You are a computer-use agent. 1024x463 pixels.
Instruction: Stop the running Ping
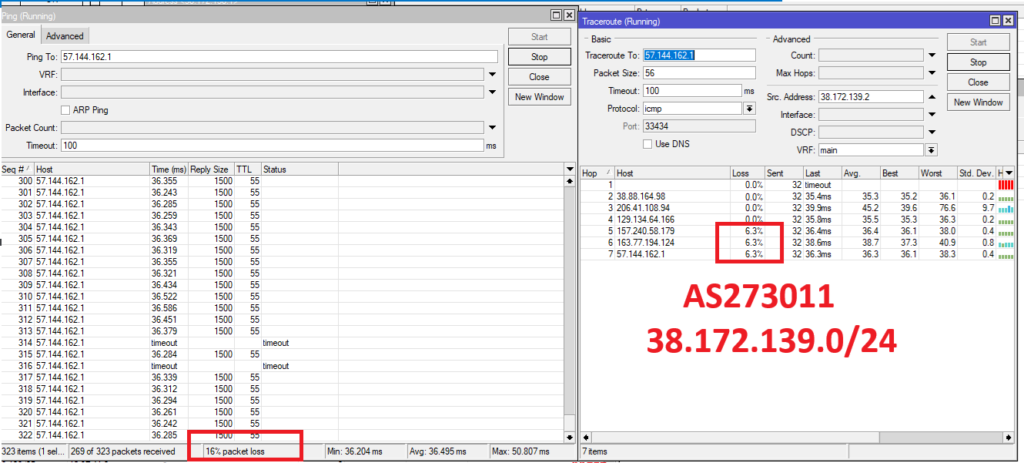coord(539,58)
